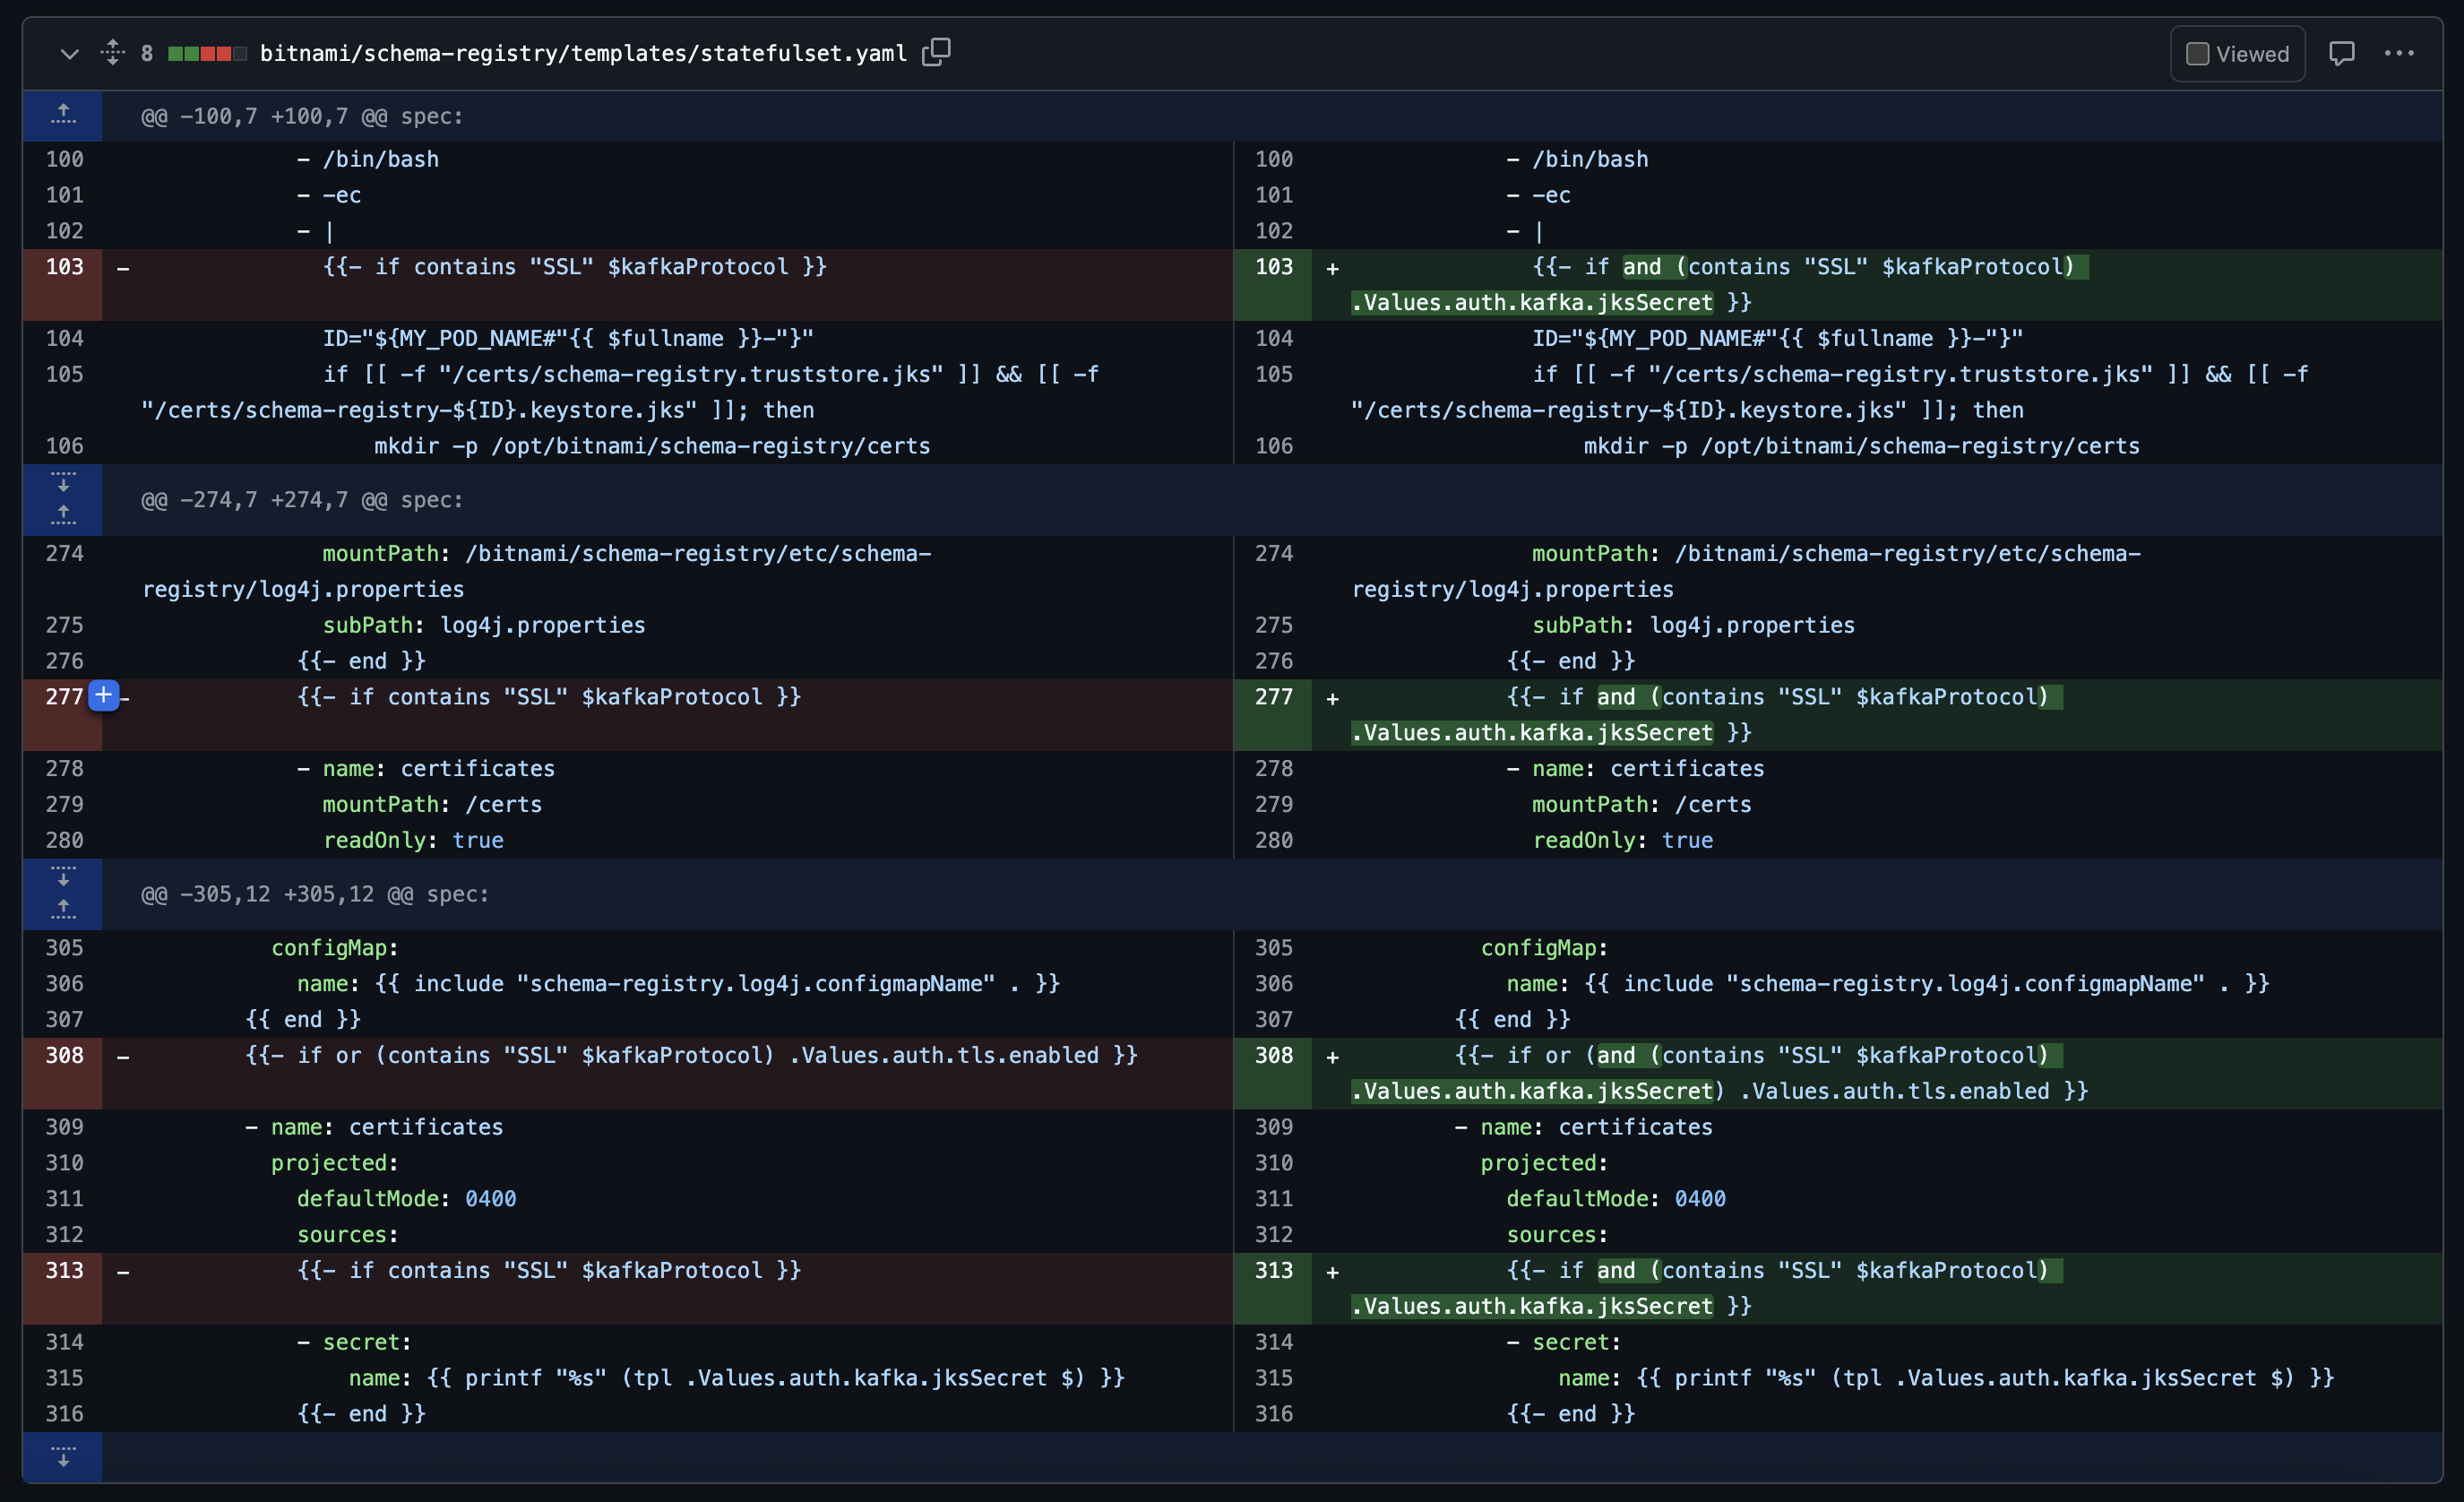Click right 'subPath: log4j.properties' line

click(1693, 625)
